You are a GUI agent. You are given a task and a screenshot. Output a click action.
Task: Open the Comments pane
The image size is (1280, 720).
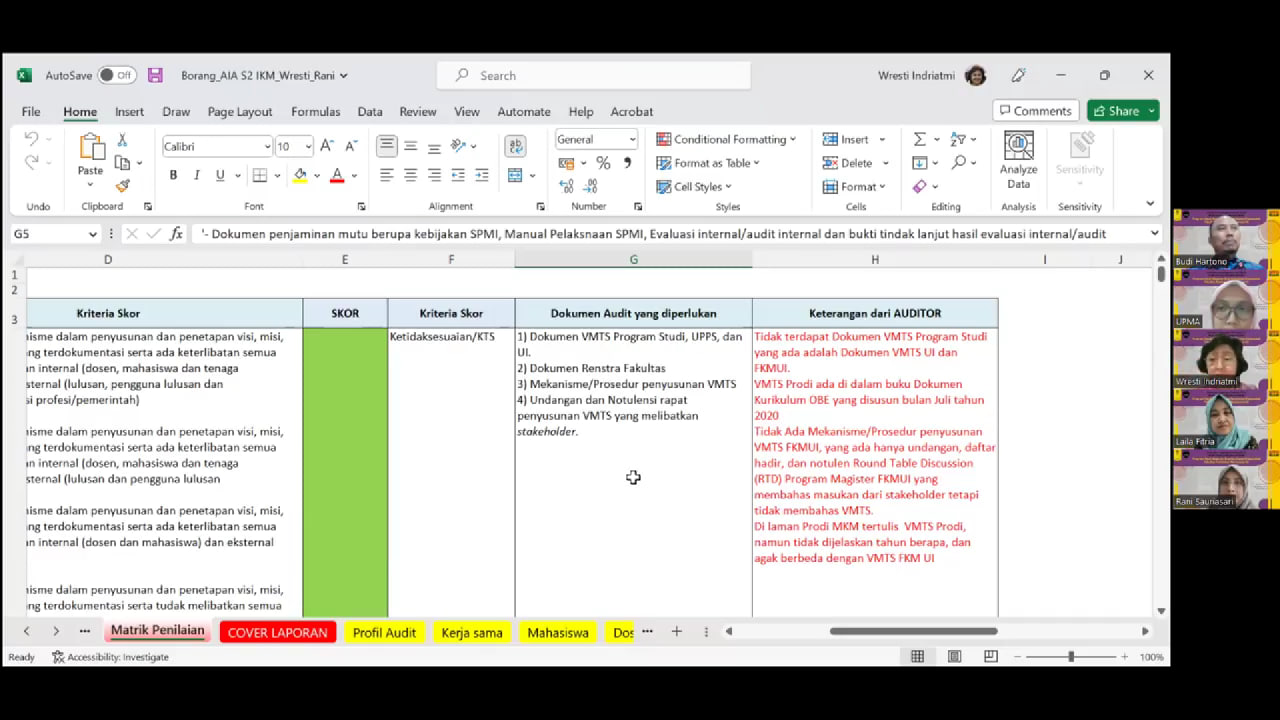tap(1034, 111)
